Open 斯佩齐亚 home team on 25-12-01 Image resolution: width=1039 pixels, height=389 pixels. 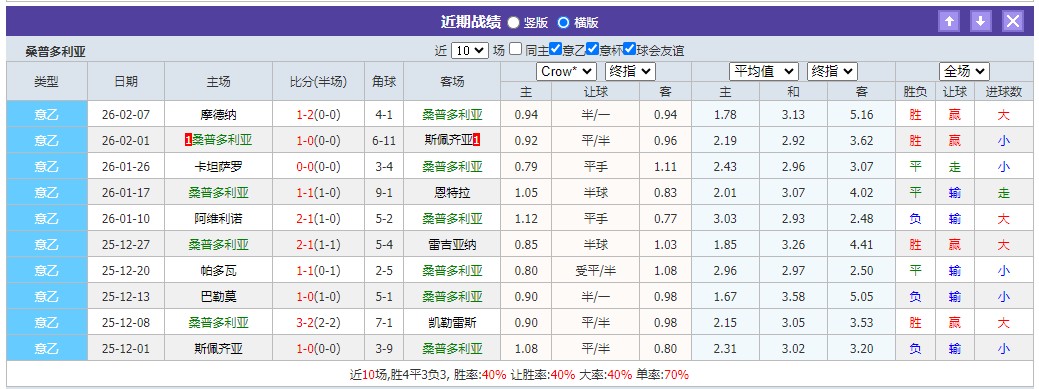(x=218, y=349)
